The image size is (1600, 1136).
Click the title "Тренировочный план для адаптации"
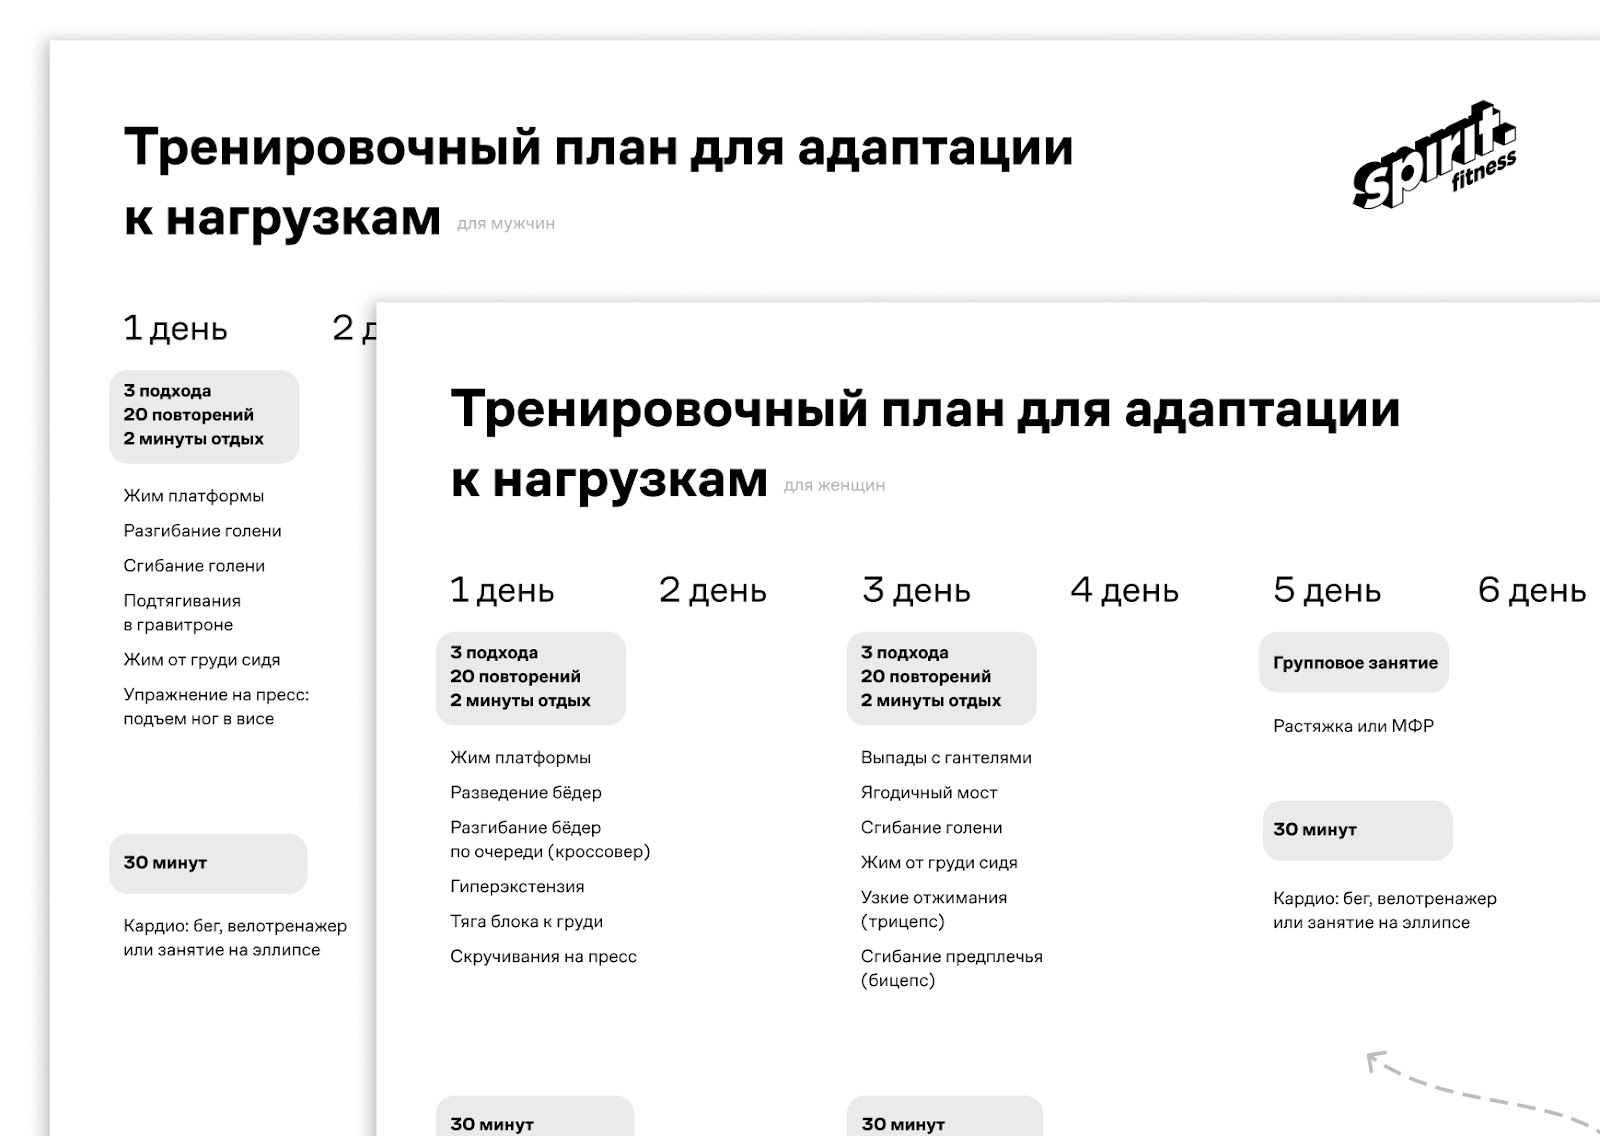[x=927, y=407]
